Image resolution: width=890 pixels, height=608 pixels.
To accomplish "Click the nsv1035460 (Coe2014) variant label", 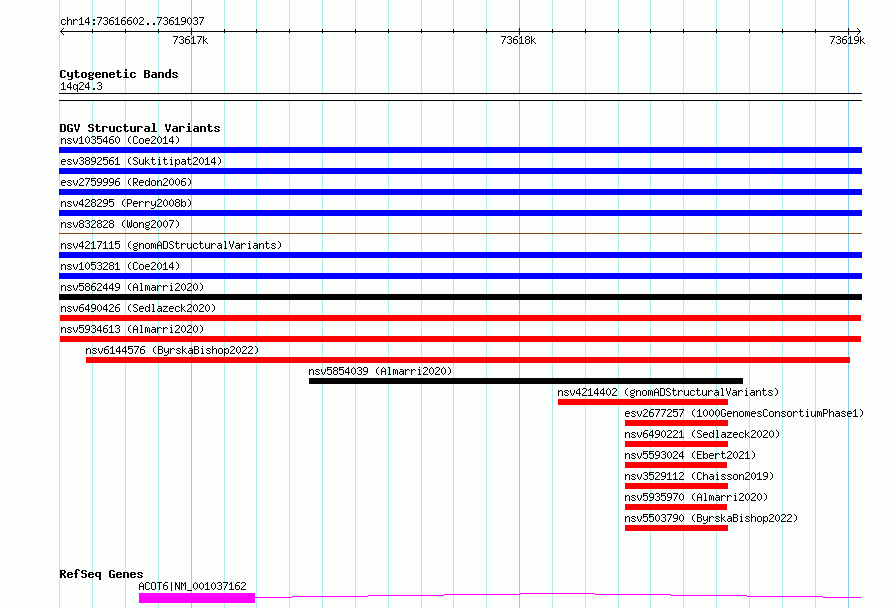I will click(120, 140).
